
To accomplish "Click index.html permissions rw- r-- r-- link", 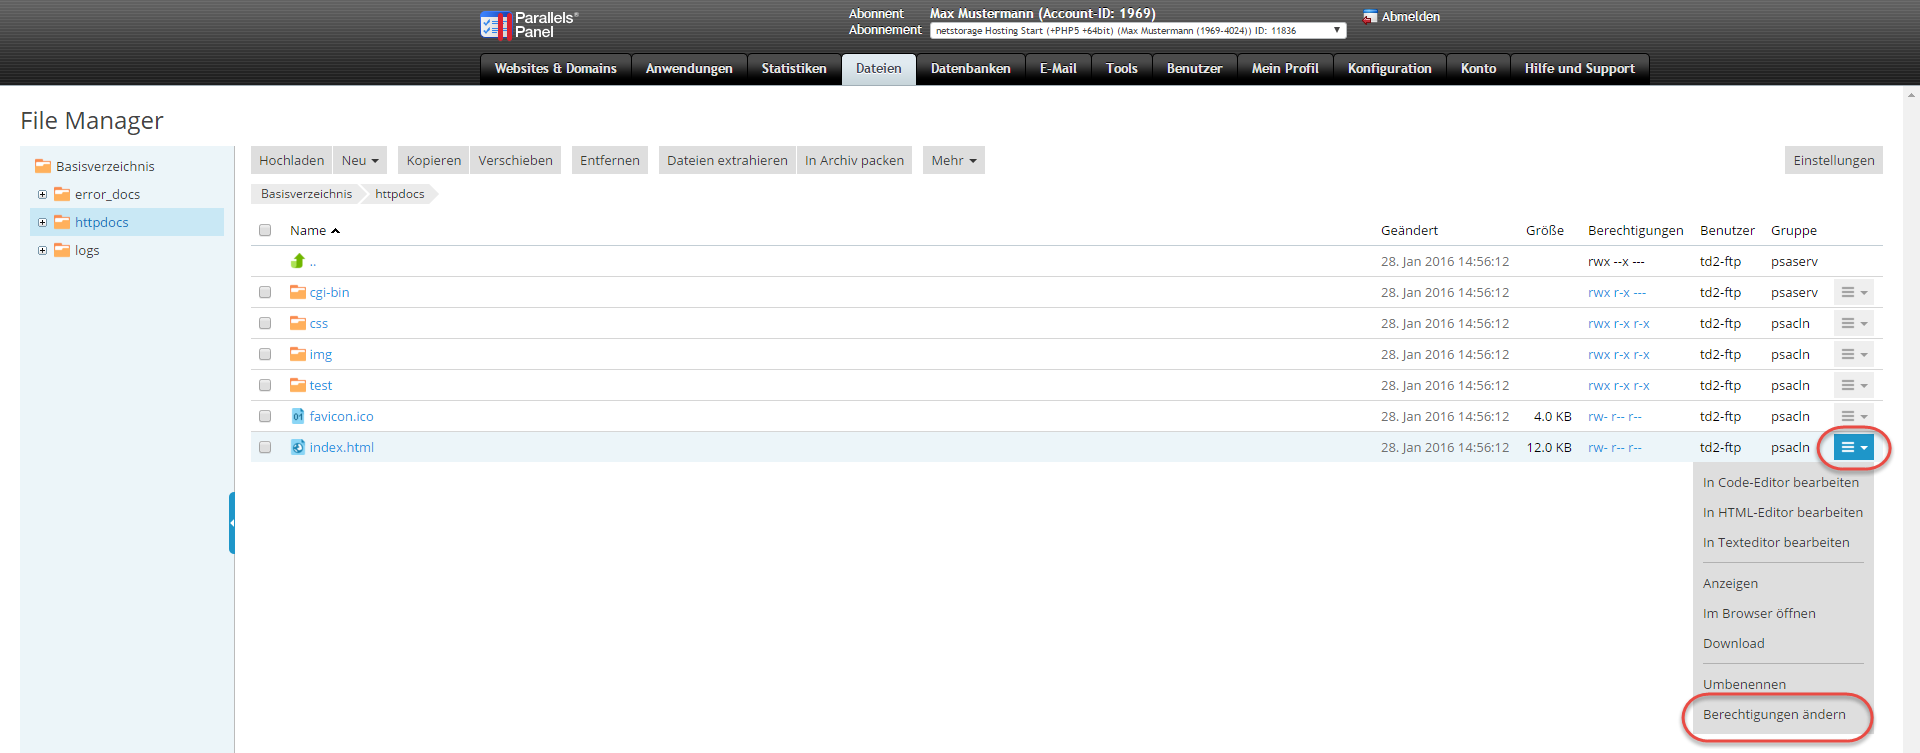I will tap(1615, 447).
